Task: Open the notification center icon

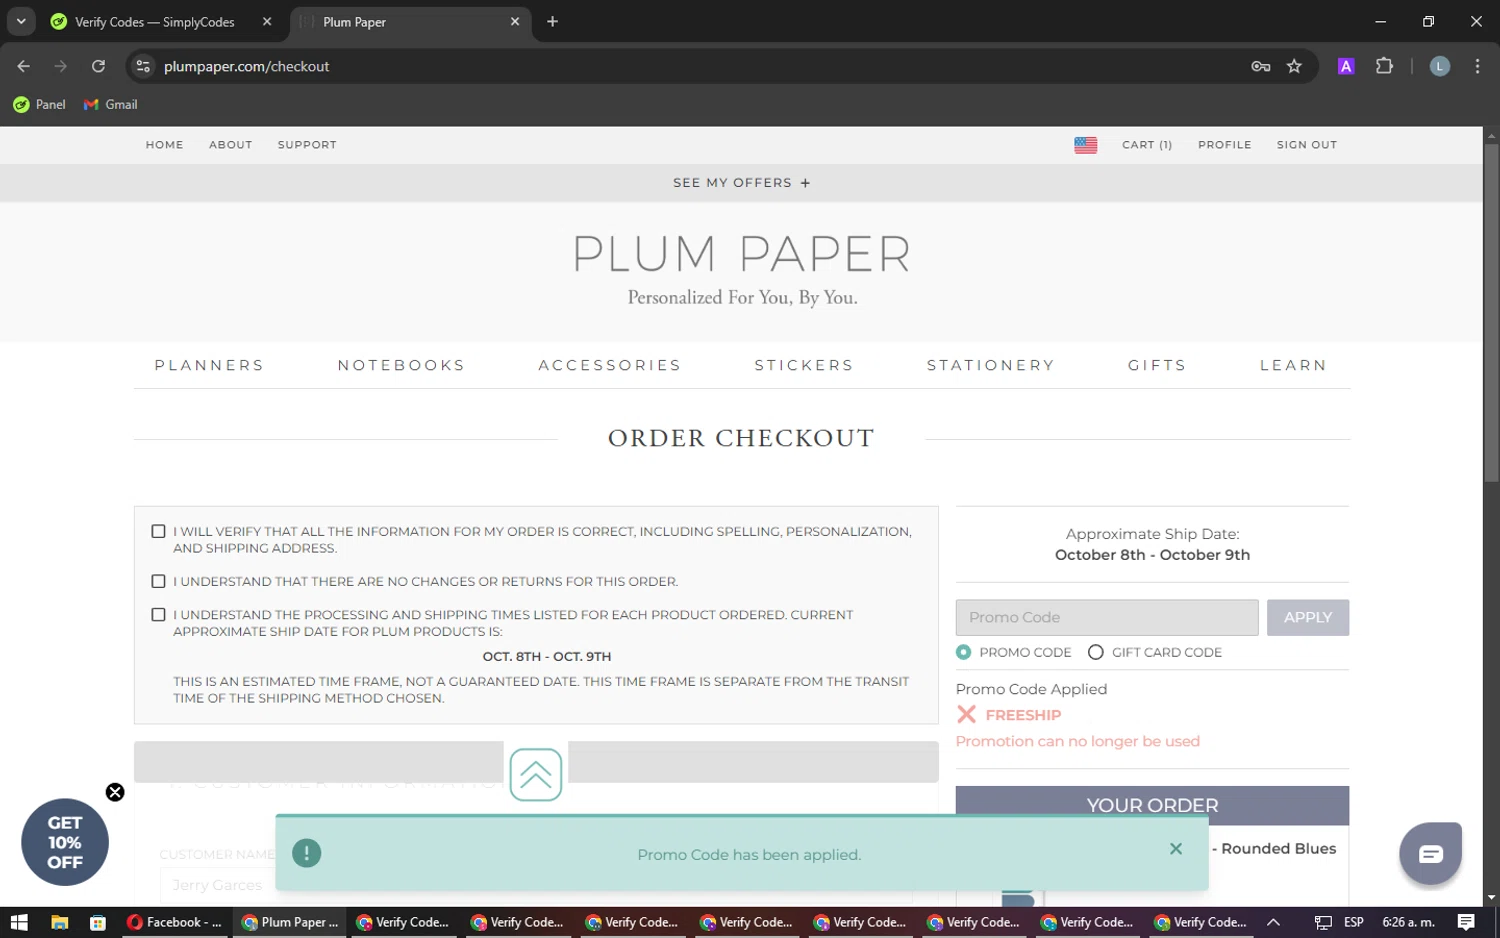Action: pos(1466,922)
